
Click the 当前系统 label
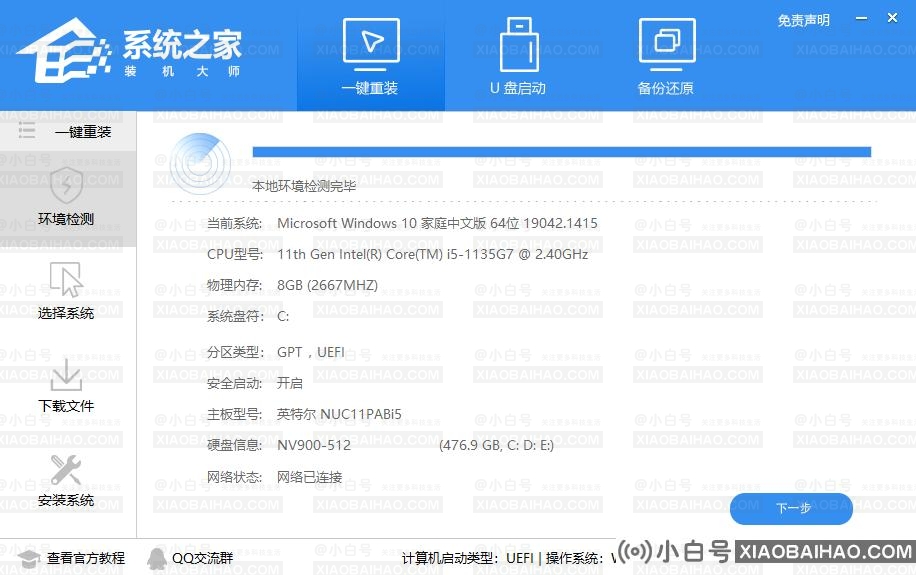(x=234, y=223)
